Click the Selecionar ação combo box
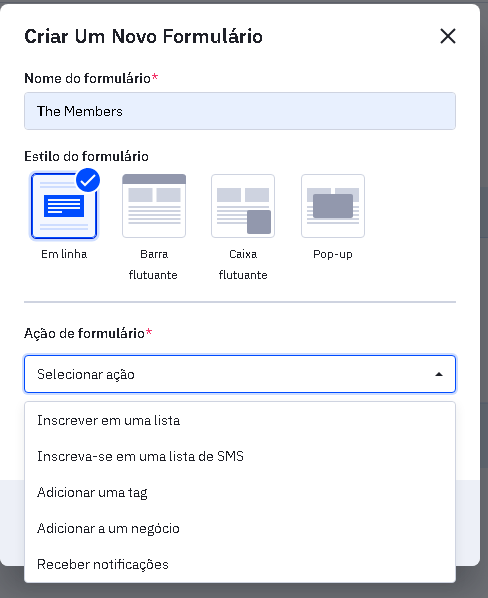488x598 pixels. click(240, 374)
